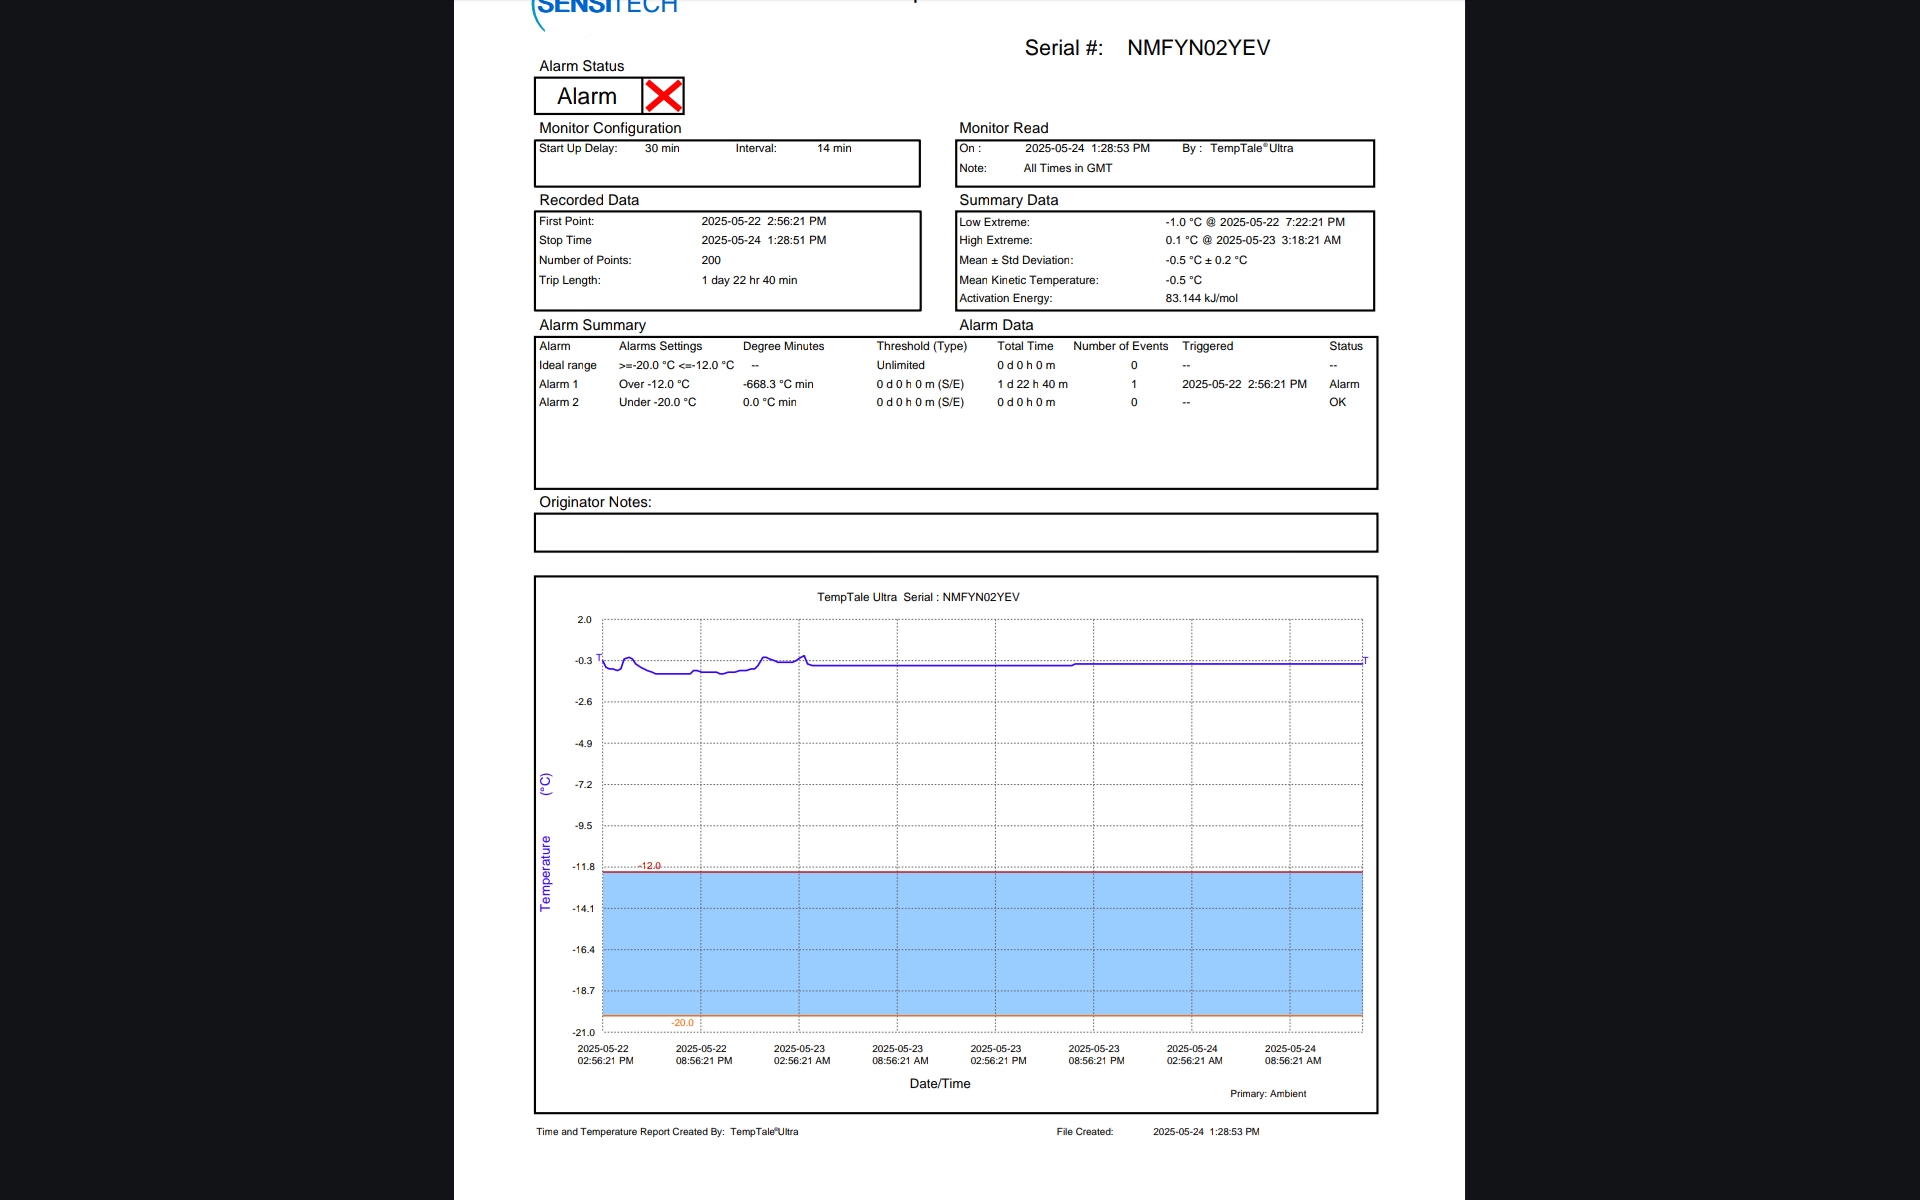1920x1200 pixels.
Task: Click the -12.0 red threshold line label
Action: pyautogui.click(x=650, y=866)
